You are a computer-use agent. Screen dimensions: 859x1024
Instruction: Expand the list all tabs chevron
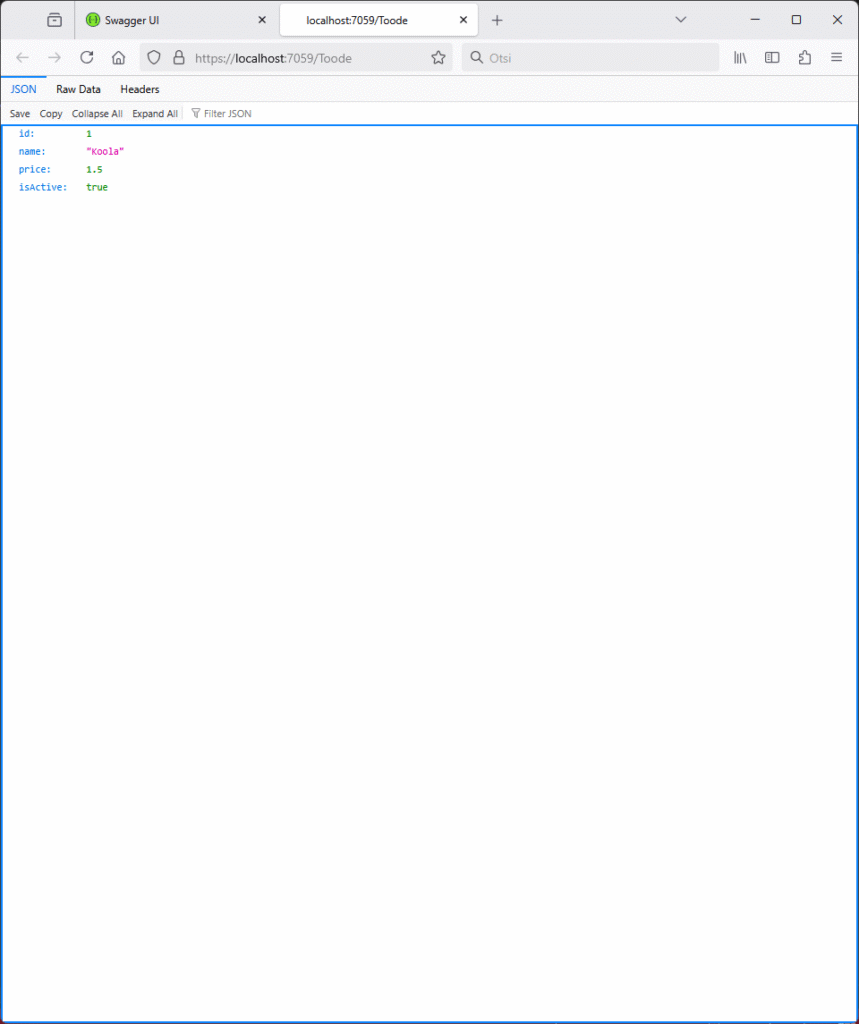coord(681,20)
